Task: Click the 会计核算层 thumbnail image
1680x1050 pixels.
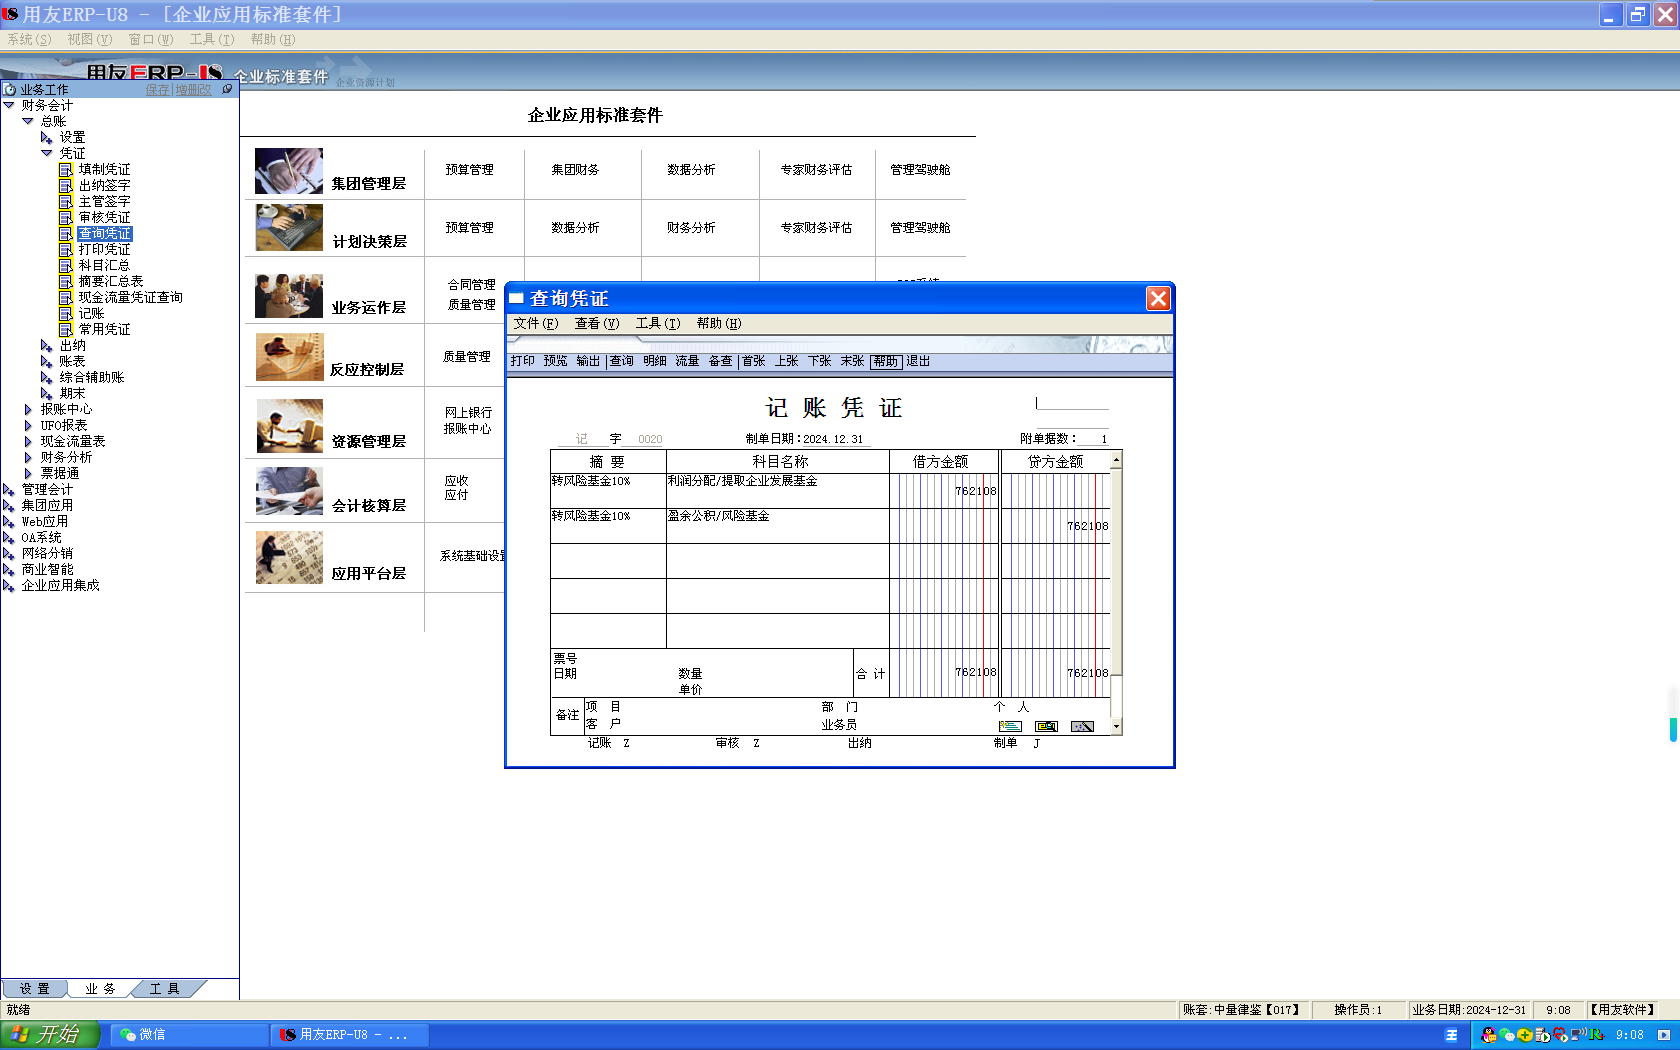Action: (x=289, y=491)
